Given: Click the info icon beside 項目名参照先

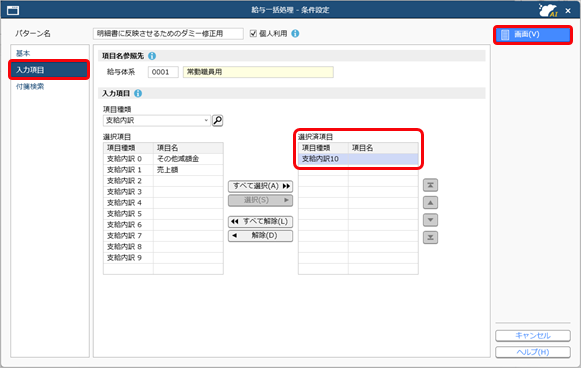Looking at the screenshot, I should [x=152, y=56].
